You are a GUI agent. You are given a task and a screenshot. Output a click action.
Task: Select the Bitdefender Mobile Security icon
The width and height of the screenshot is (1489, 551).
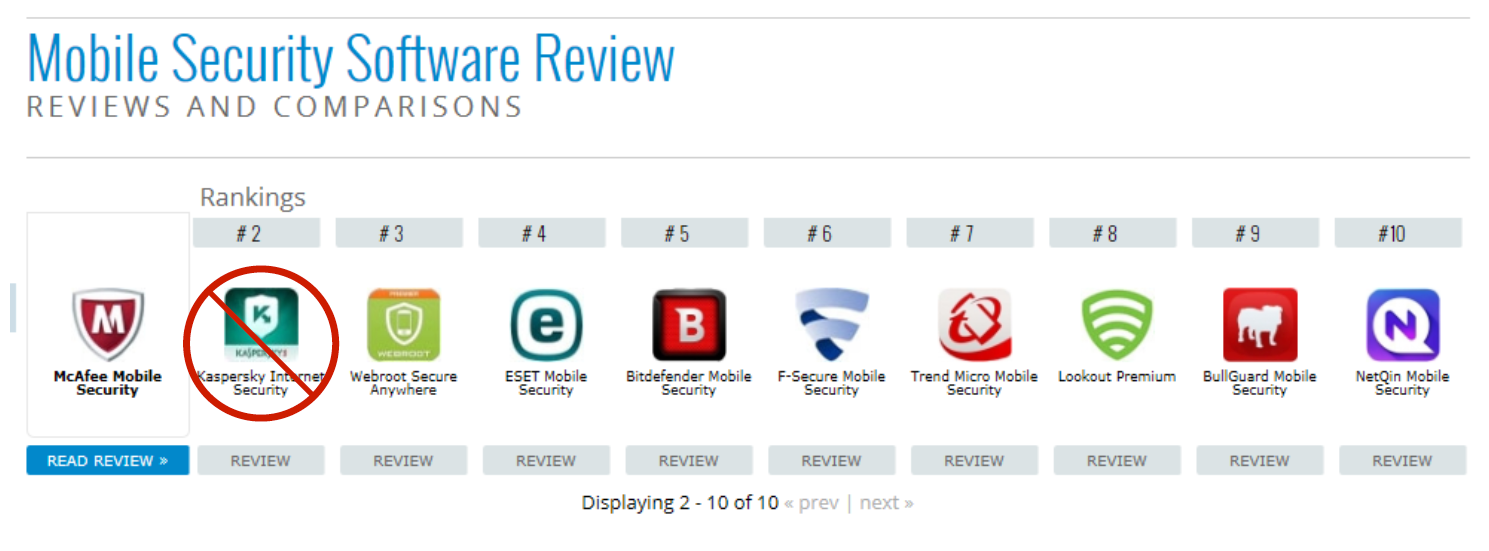point(689,325)
